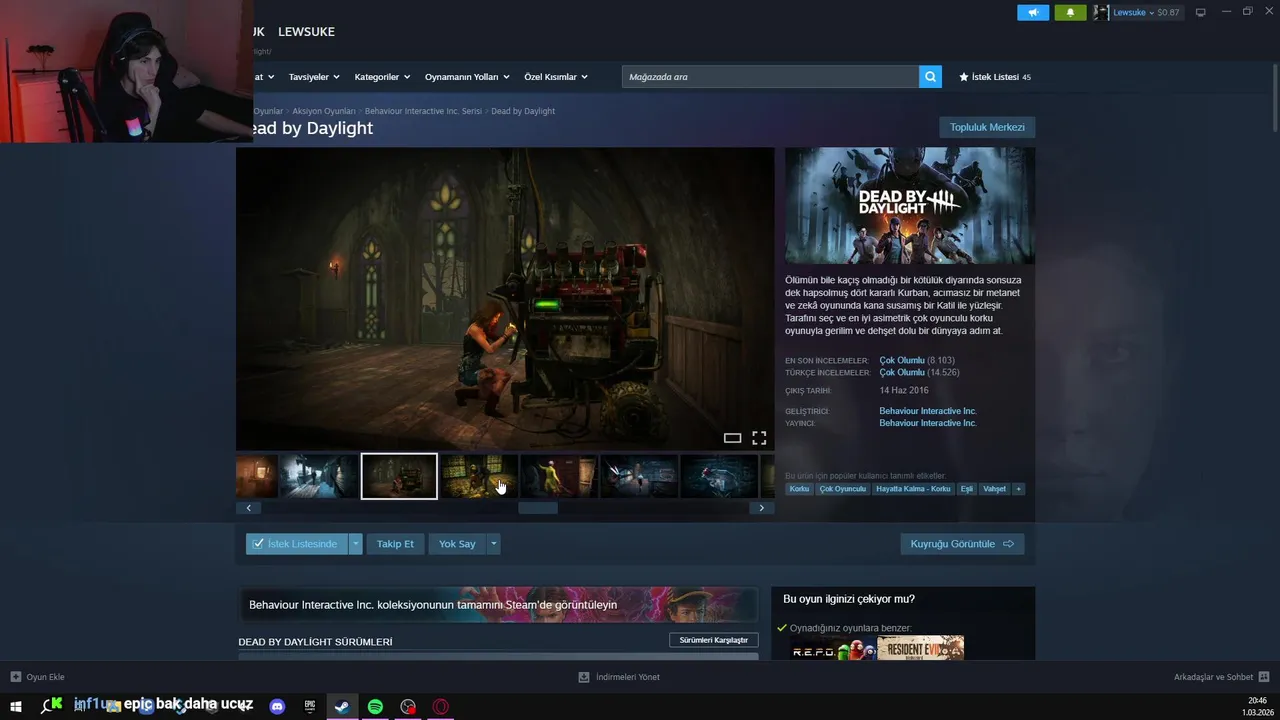Click Behaviour Interactive koleksiyon banner
The height and width of the screenshot is (720, 1280).
click(x=498, y=604)
